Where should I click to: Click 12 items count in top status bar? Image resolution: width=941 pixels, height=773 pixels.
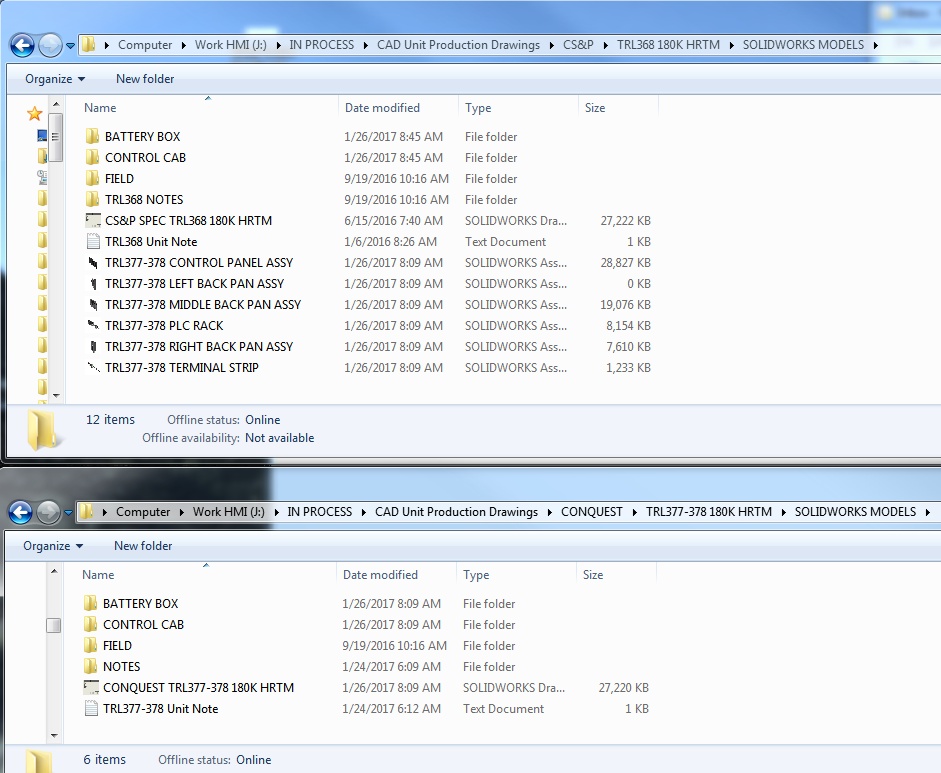tap(110, 420)
